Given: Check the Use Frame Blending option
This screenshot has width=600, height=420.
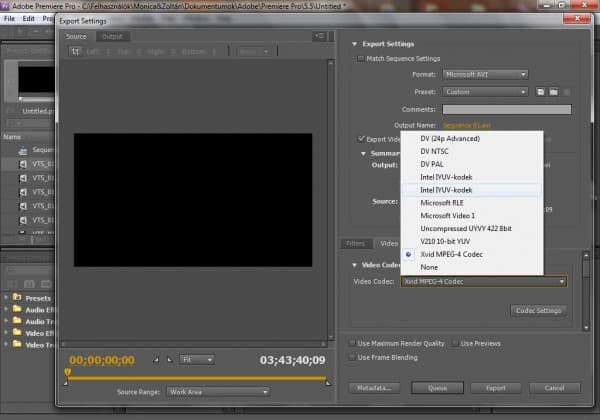Looking at the screenshot, I should [351, 356].
